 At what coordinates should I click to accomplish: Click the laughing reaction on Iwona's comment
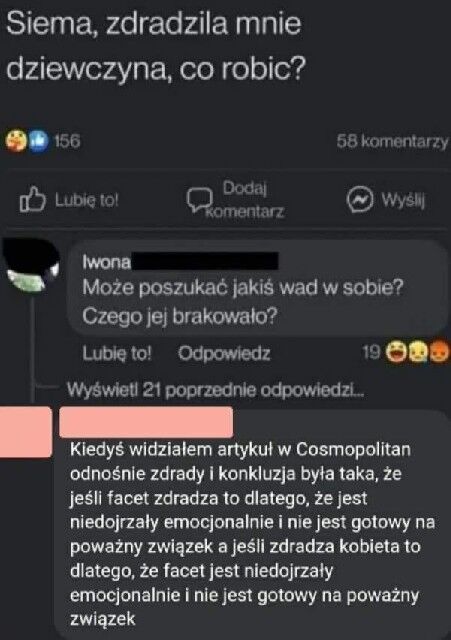(396, 353)
